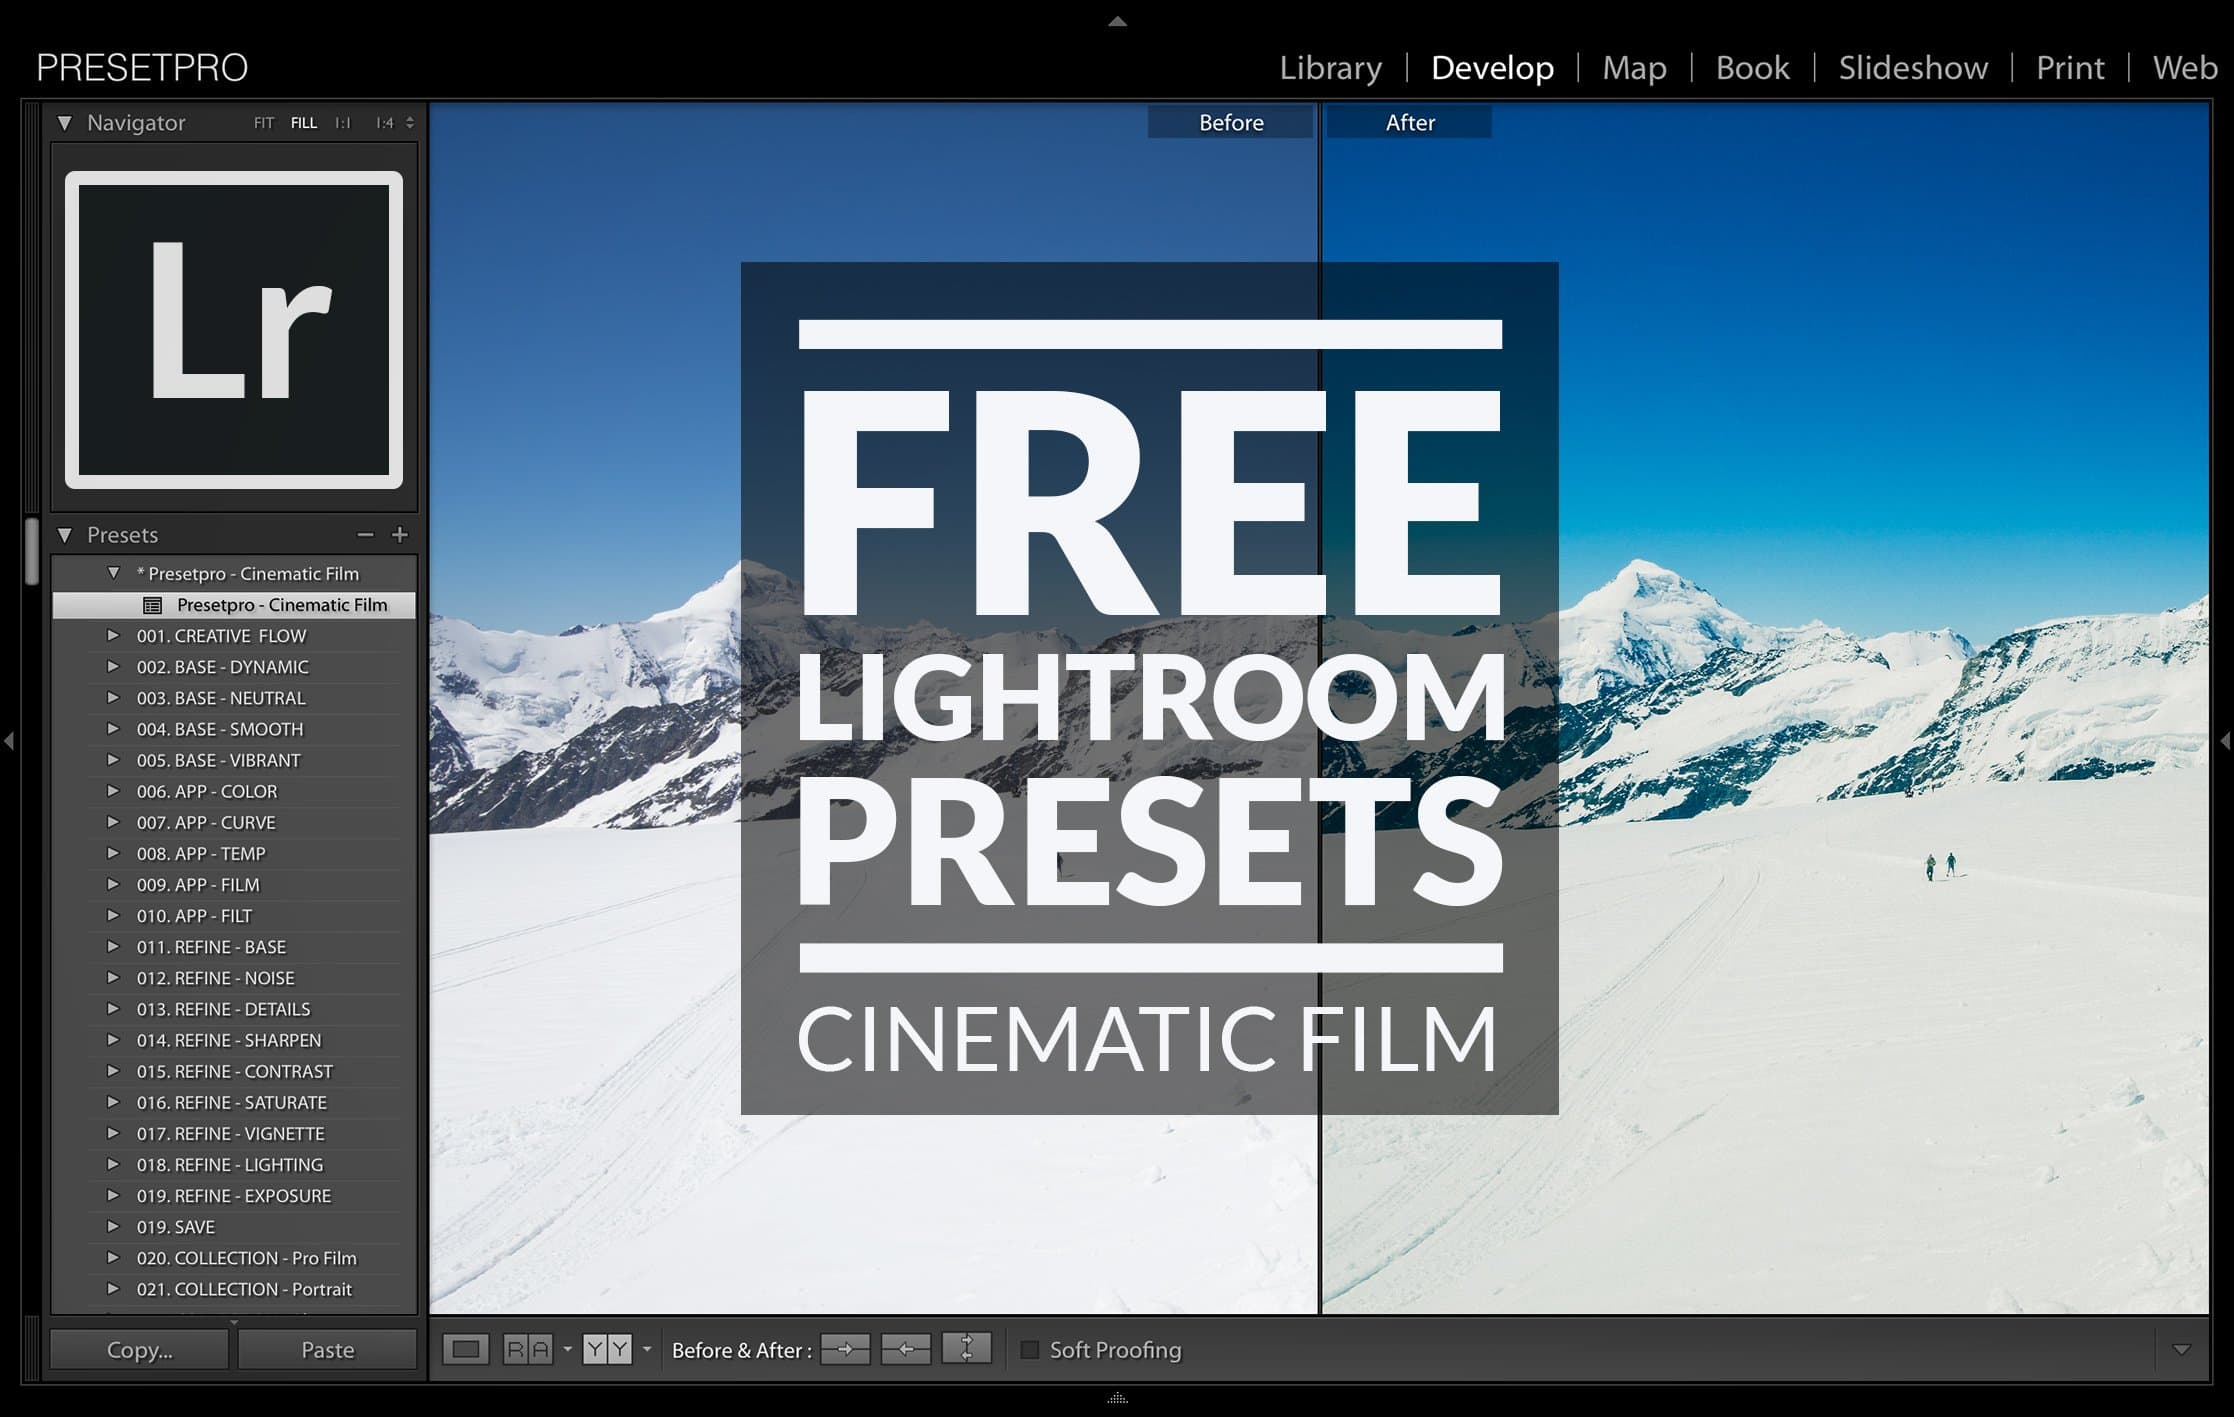Select 019. REFINE - EXPOSURE row
Image resolution: width=2234 pixels, height=1417 pixels.
[234, 1195]
